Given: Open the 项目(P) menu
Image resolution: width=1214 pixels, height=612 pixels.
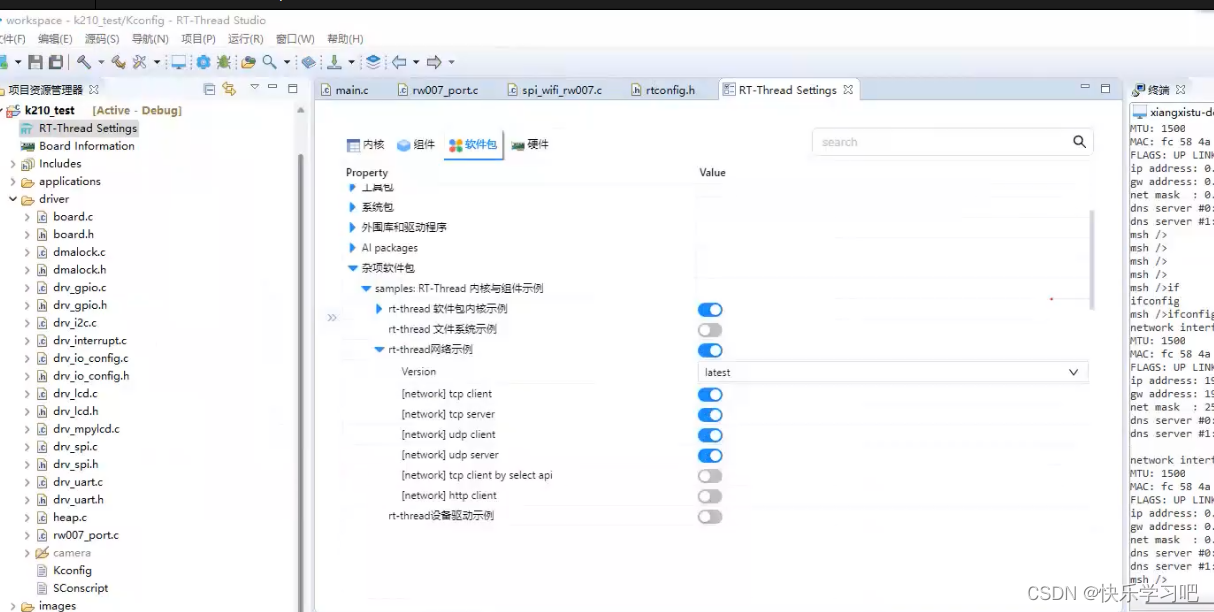Looking at the screenshot, I should click(x=200, y=39).
